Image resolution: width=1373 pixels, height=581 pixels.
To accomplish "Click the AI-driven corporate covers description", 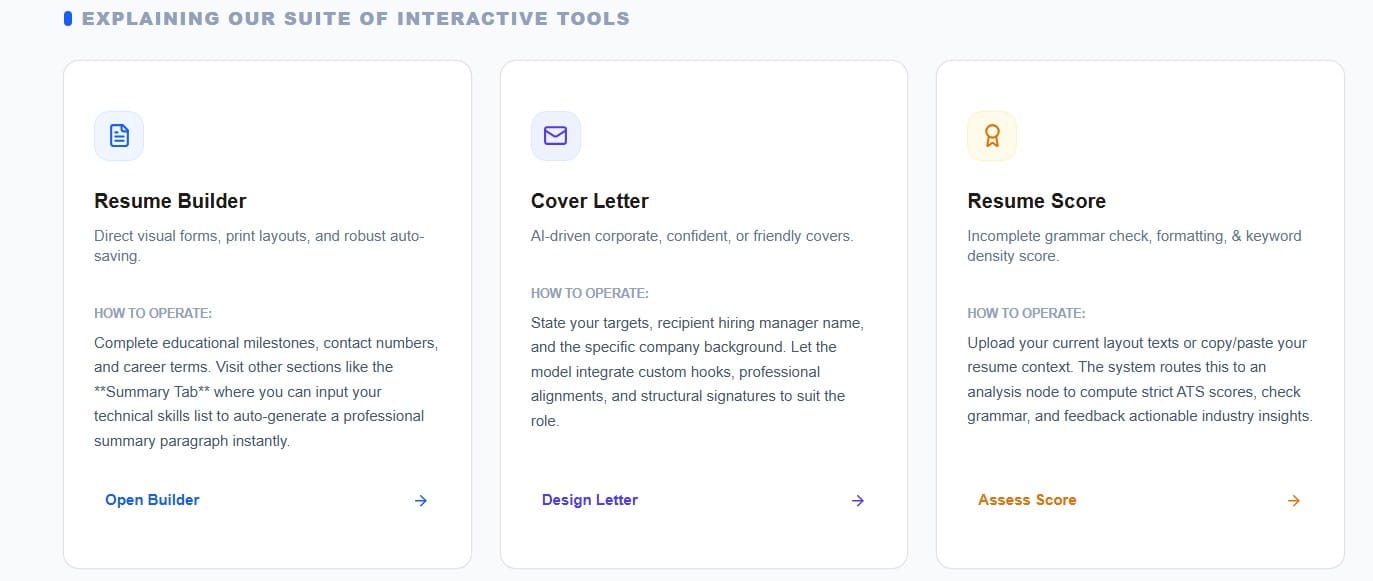I will pos(692,236).
